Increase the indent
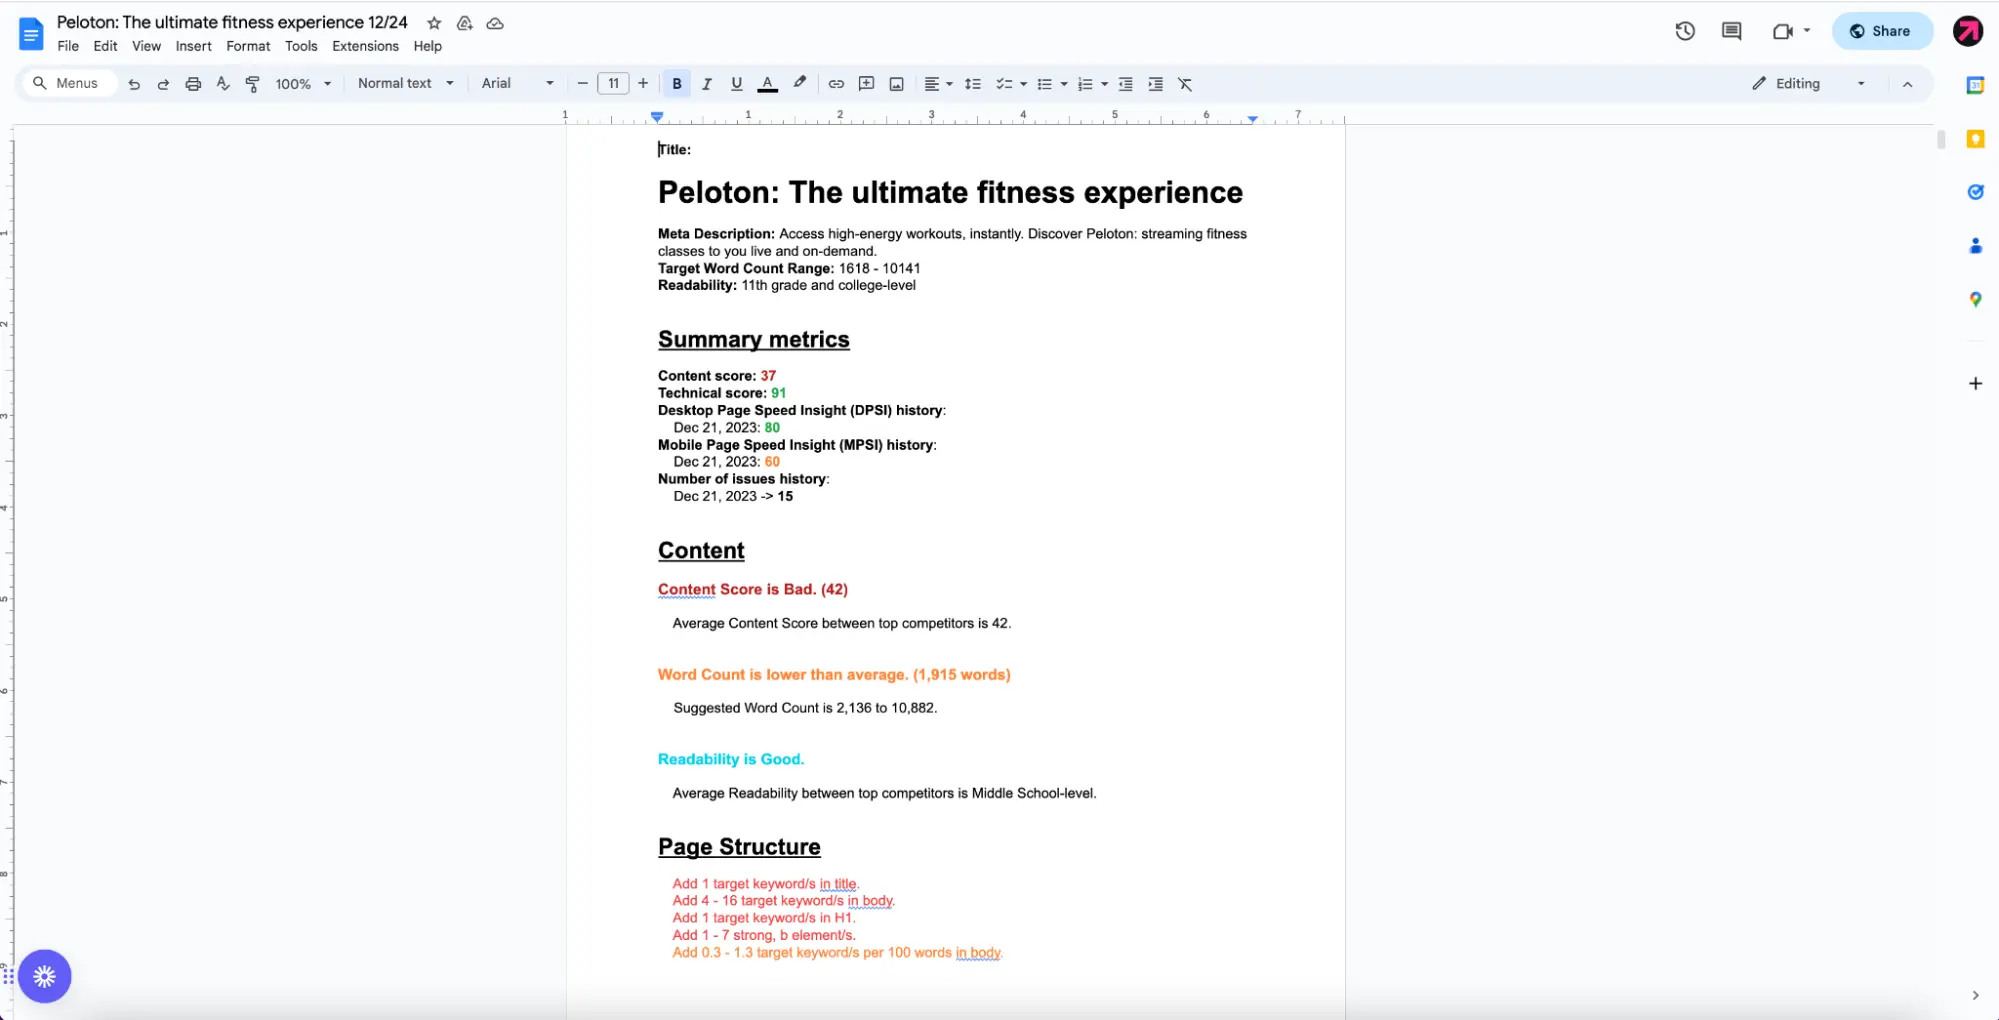Viewport: 1999px width, 1020px height. pos(1155,84)
